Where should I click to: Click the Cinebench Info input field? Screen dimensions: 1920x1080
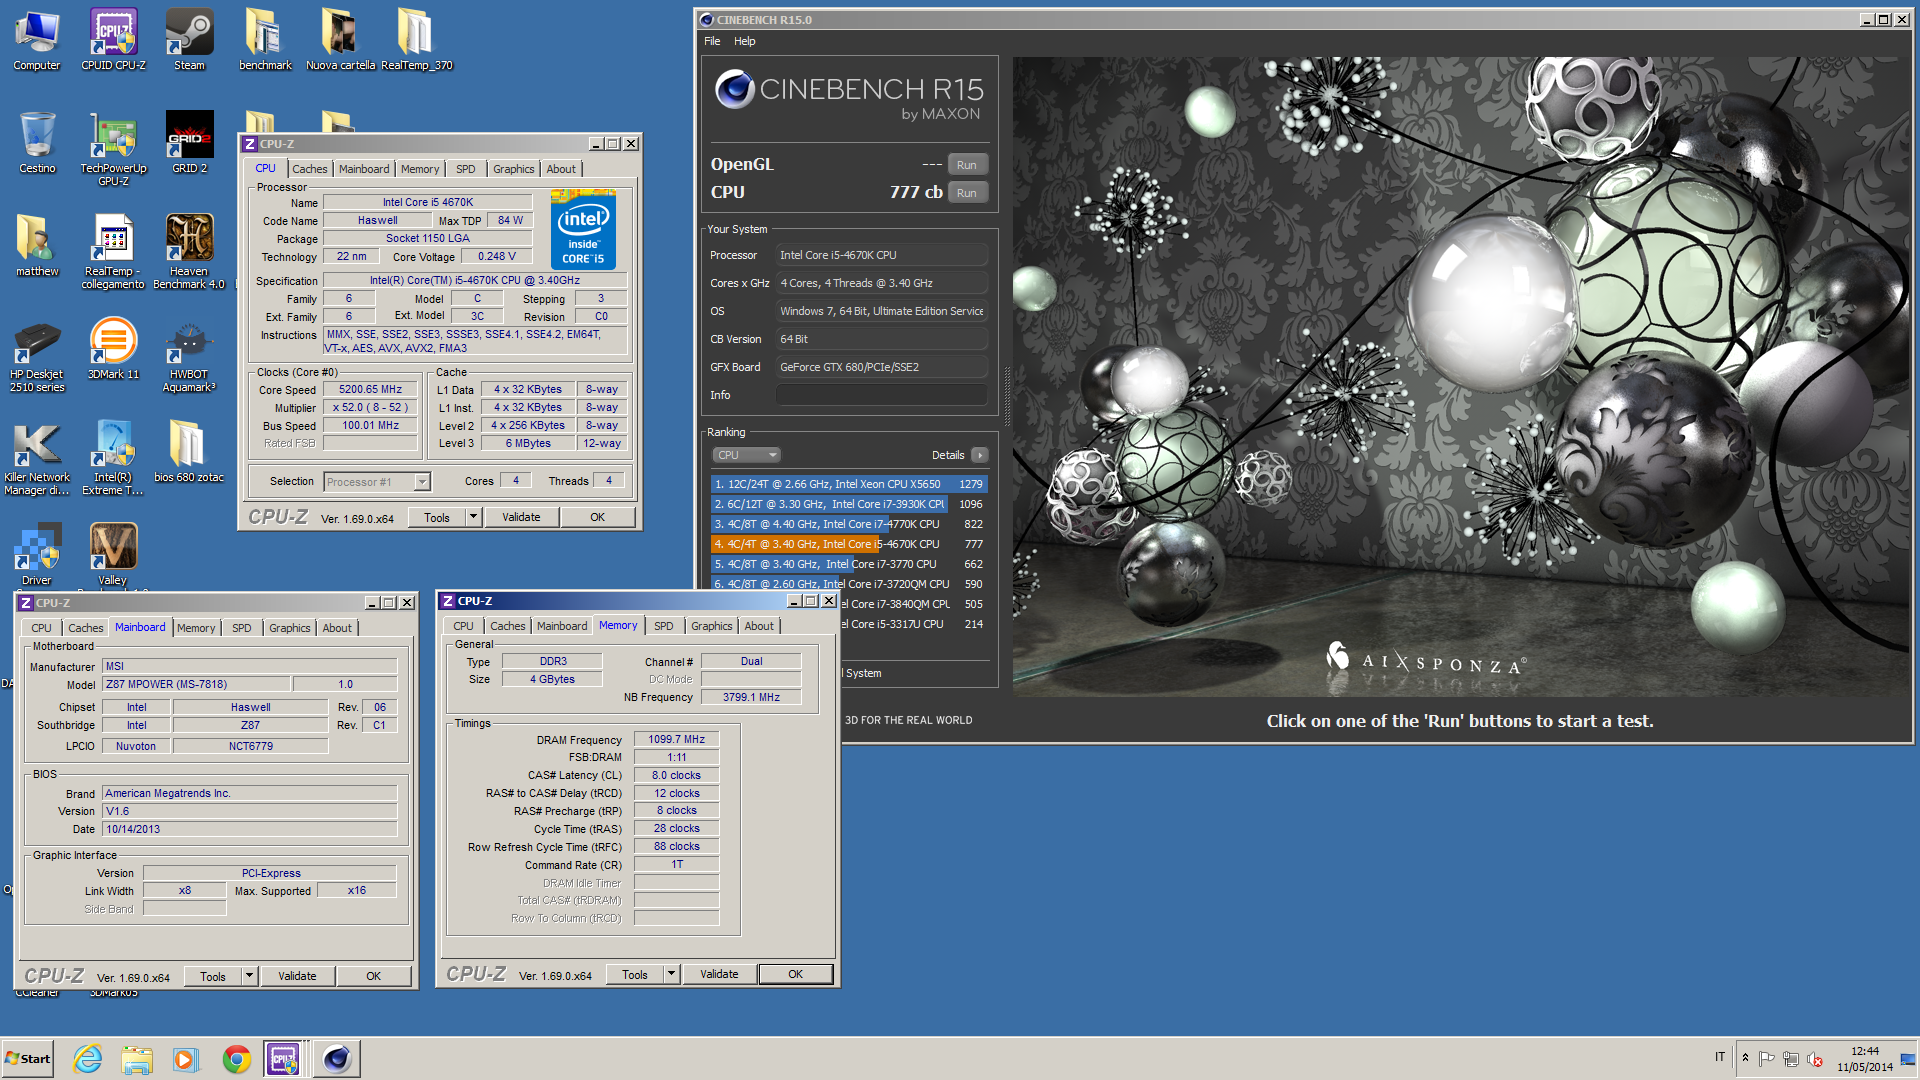[x=882, y=395]
